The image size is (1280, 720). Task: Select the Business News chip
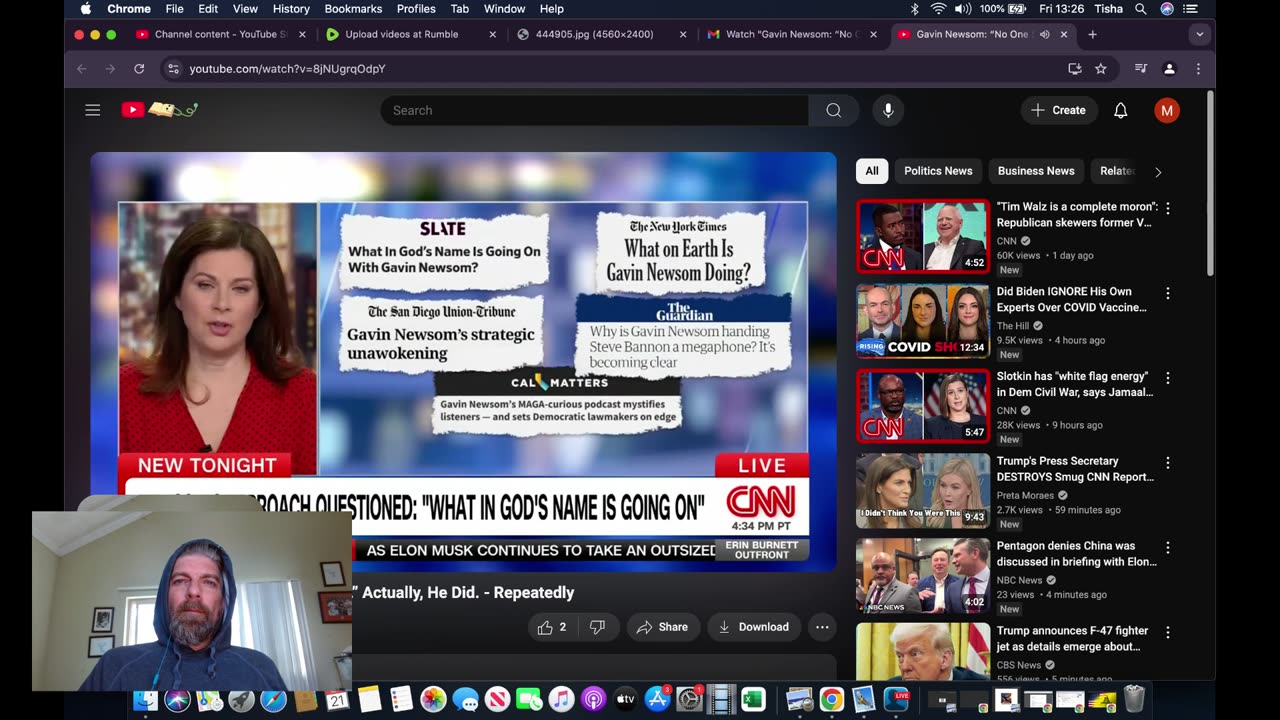tap(1036, 171)
